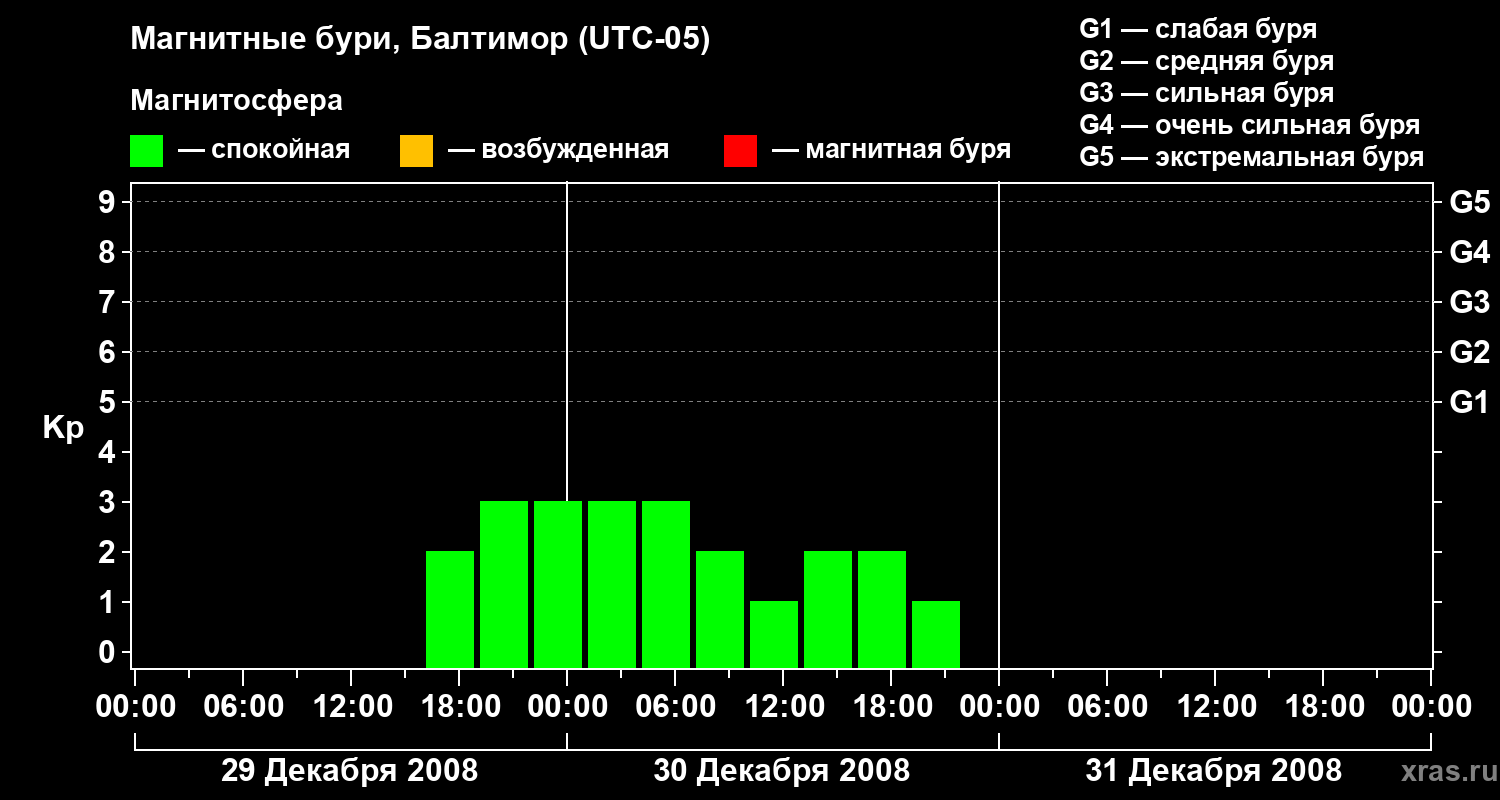
Task: Click the Kp 2 bar for 06:00–09:00, 30 December
Action: 720,609
